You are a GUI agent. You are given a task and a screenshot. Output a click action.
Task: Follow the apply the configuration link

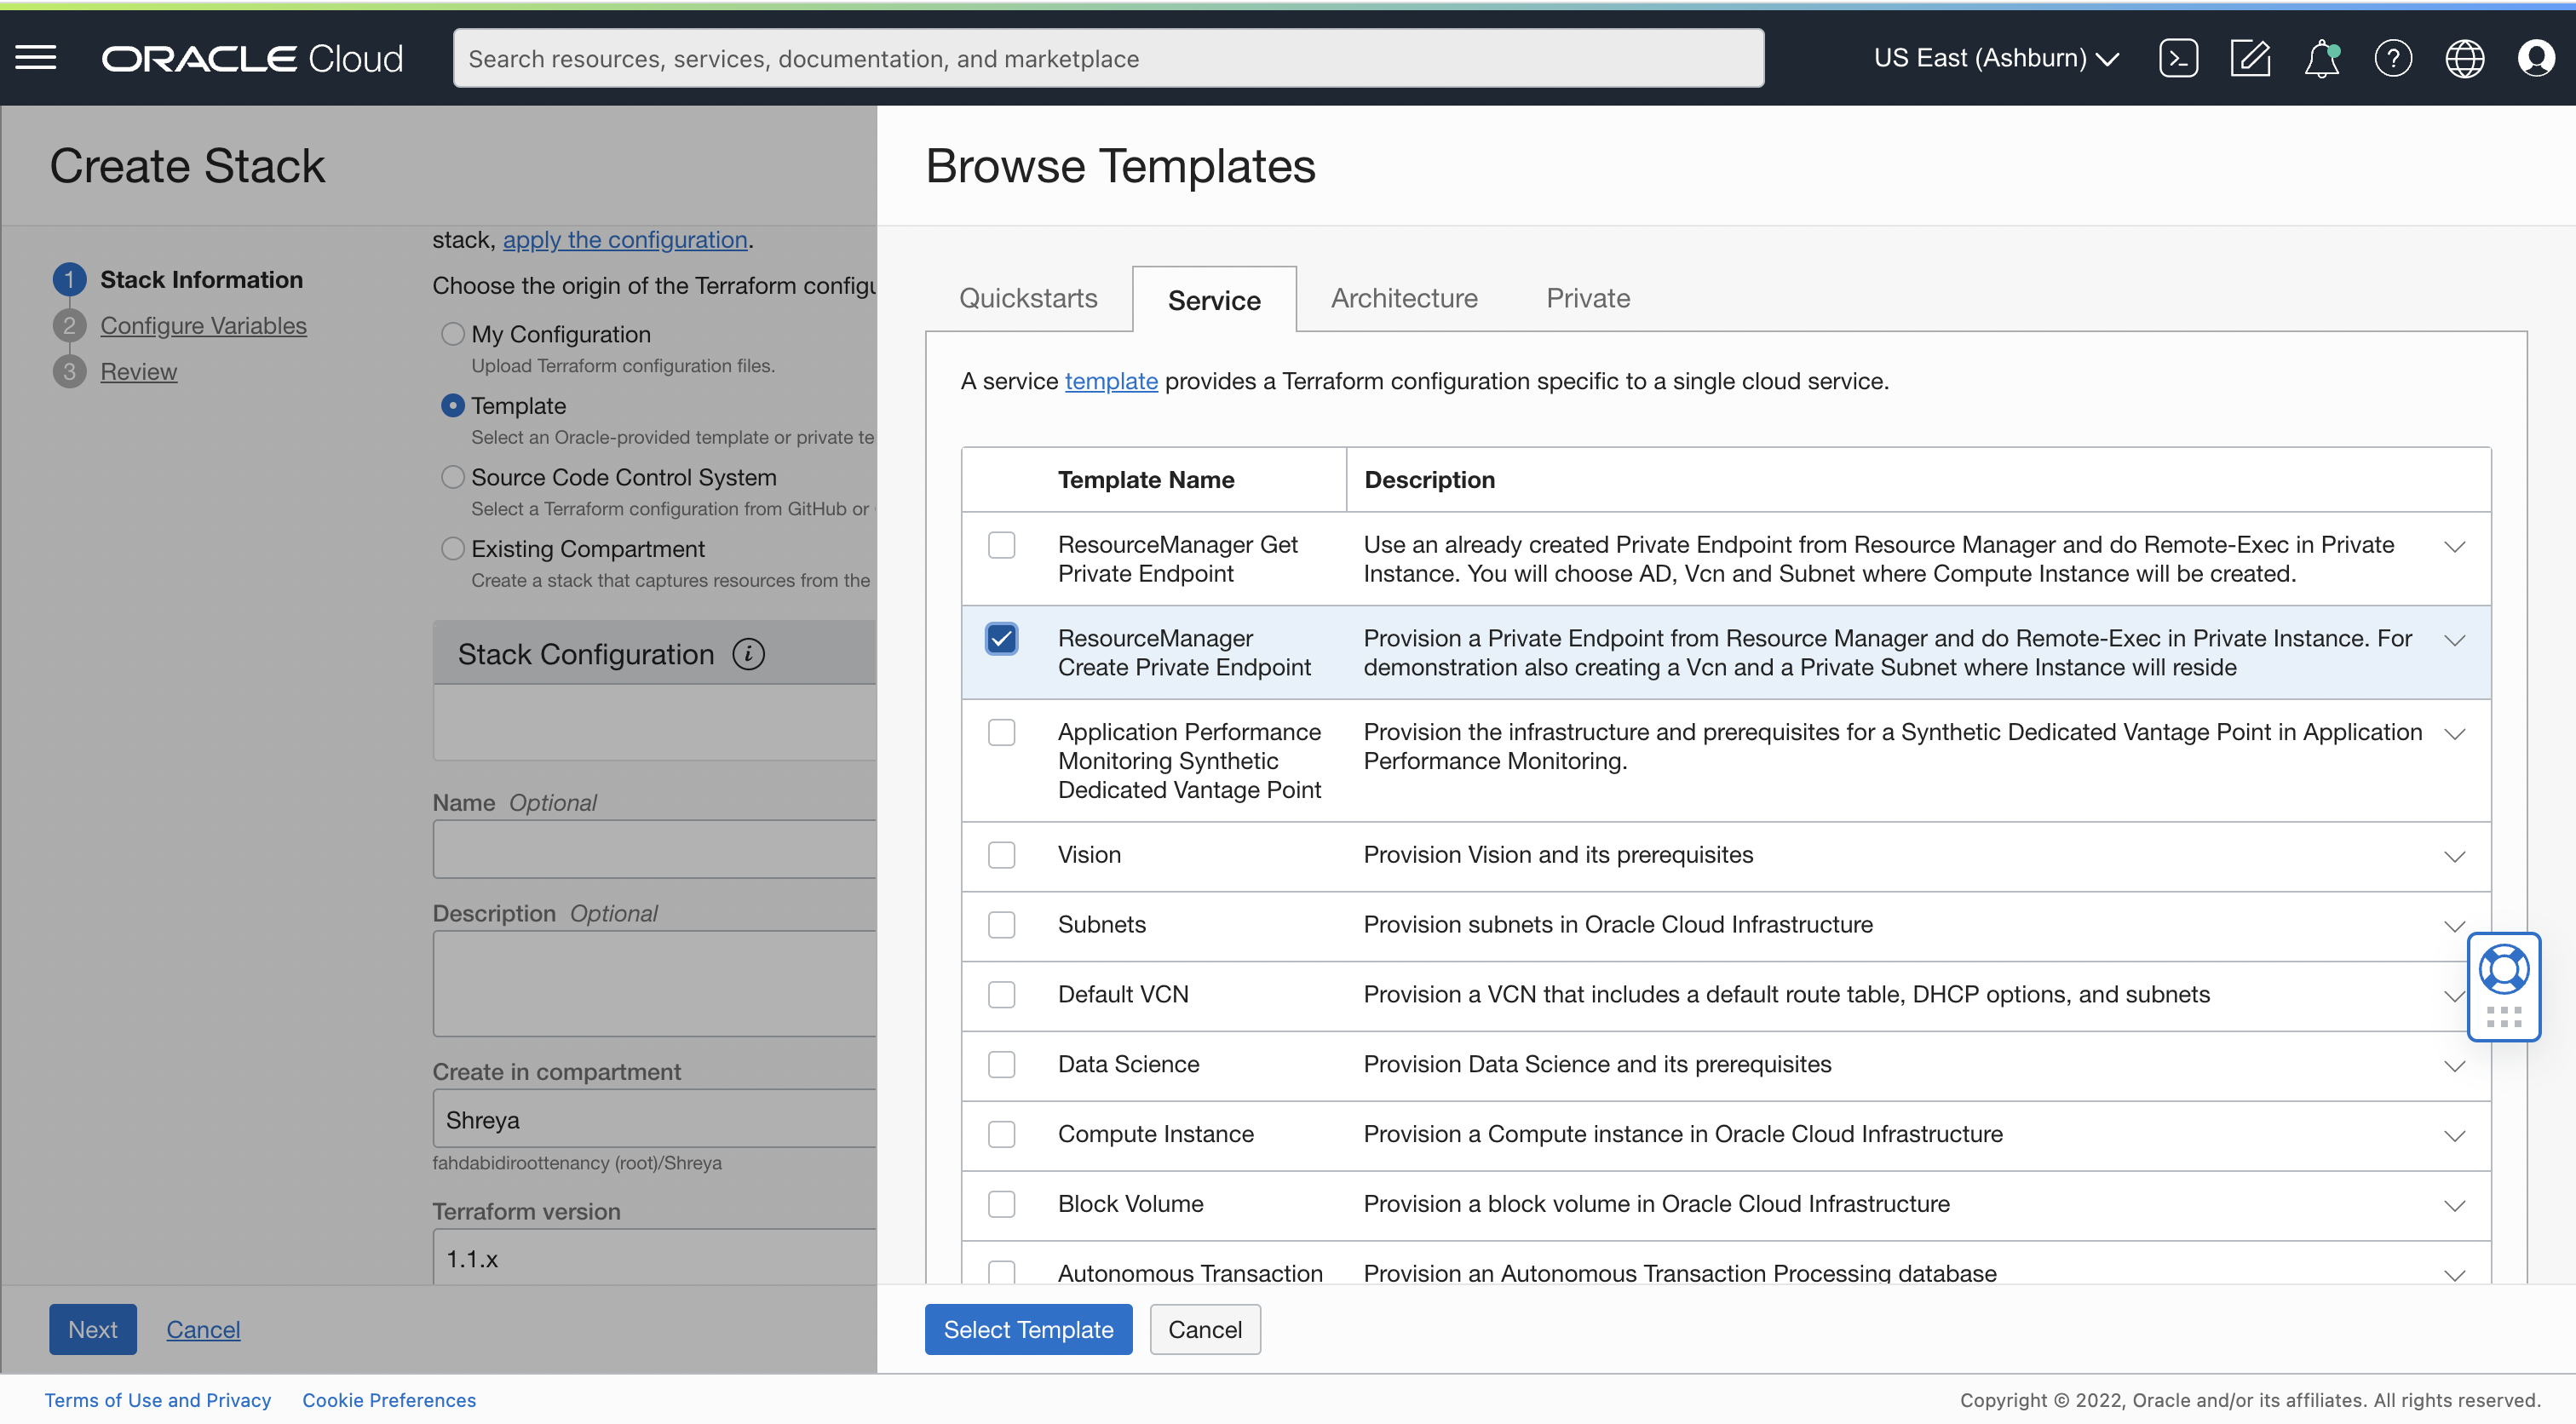(x=626, y=240)
